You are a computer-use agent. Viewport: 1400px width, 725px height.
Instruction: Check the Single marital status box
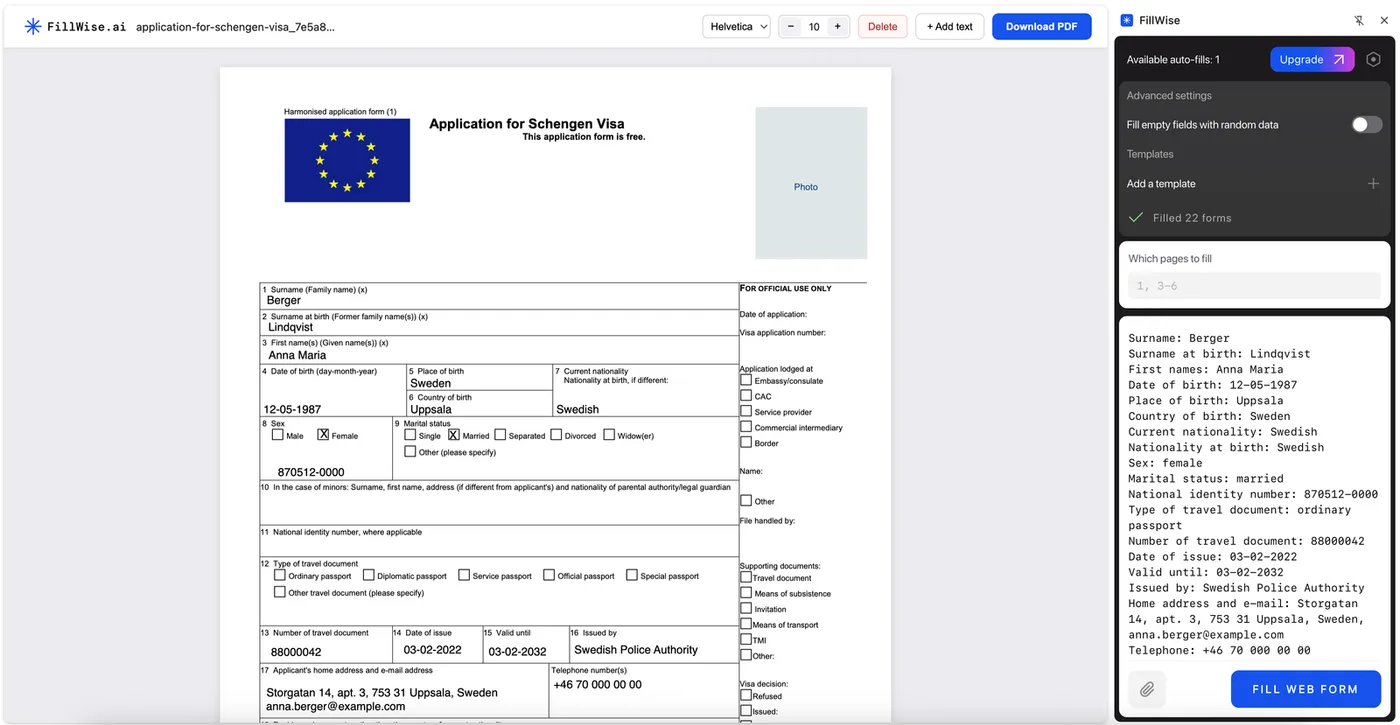(410, 435)
